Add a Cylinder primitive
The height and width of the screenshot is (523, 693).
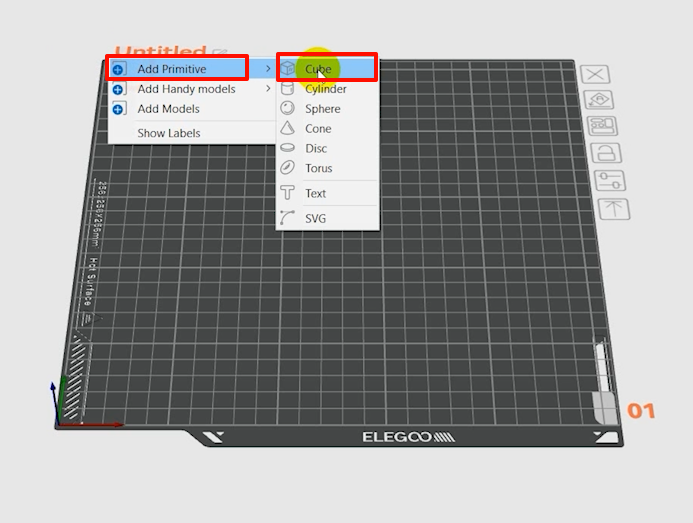326,89
